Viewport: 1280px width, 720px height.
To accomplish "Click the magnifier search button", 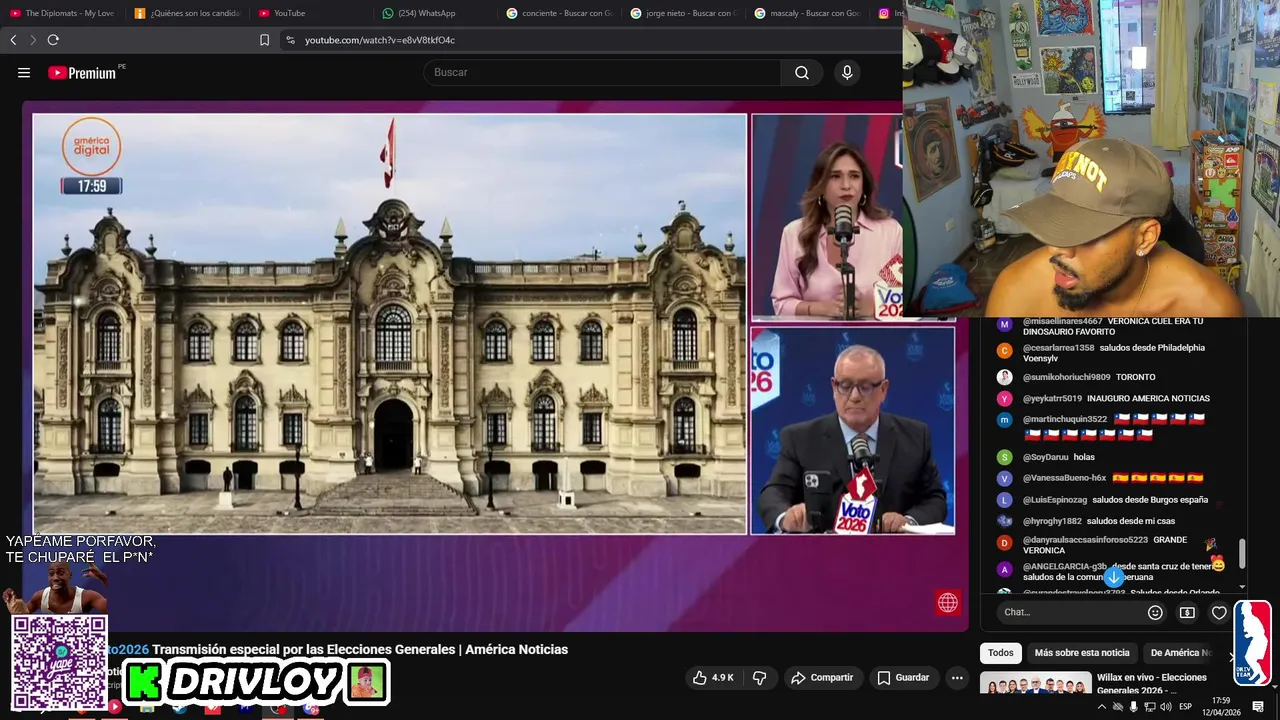I will pyautogui.click(x=802, y=72).
